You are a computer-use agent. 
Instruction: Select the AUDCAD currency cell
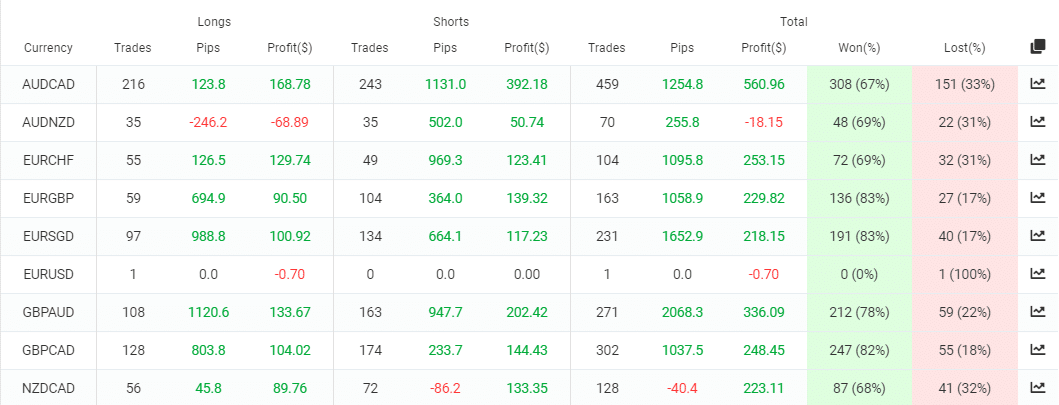click(48, 84)
